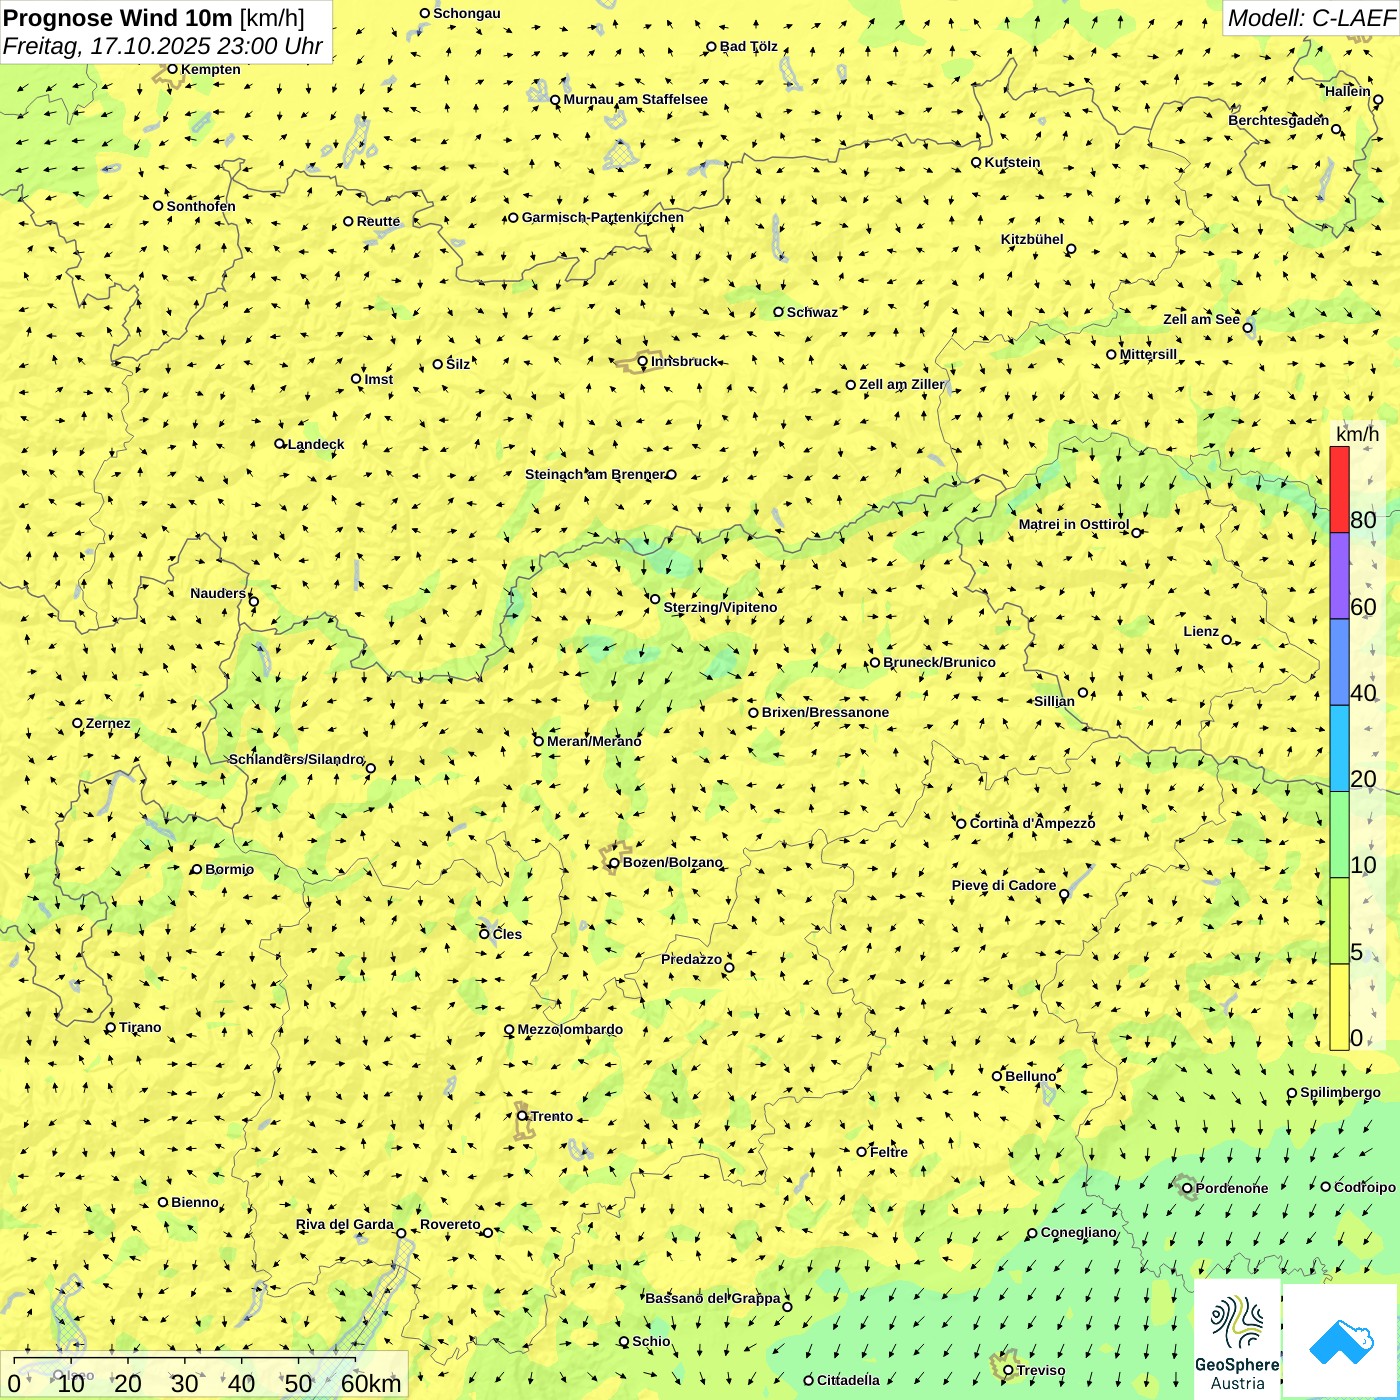Click the 'Schlanders/Silandro' label
1400x1400 pixels.
[296, 759]
